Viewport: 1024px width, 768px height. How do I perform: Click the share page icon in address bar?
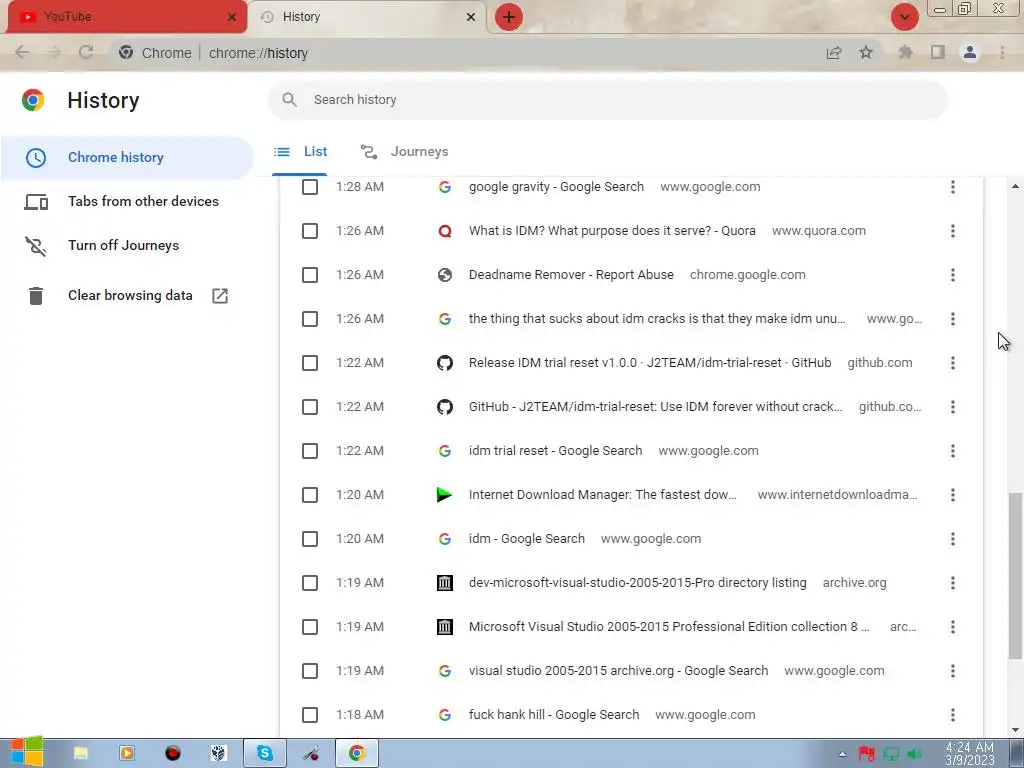(x=834, y=53)
